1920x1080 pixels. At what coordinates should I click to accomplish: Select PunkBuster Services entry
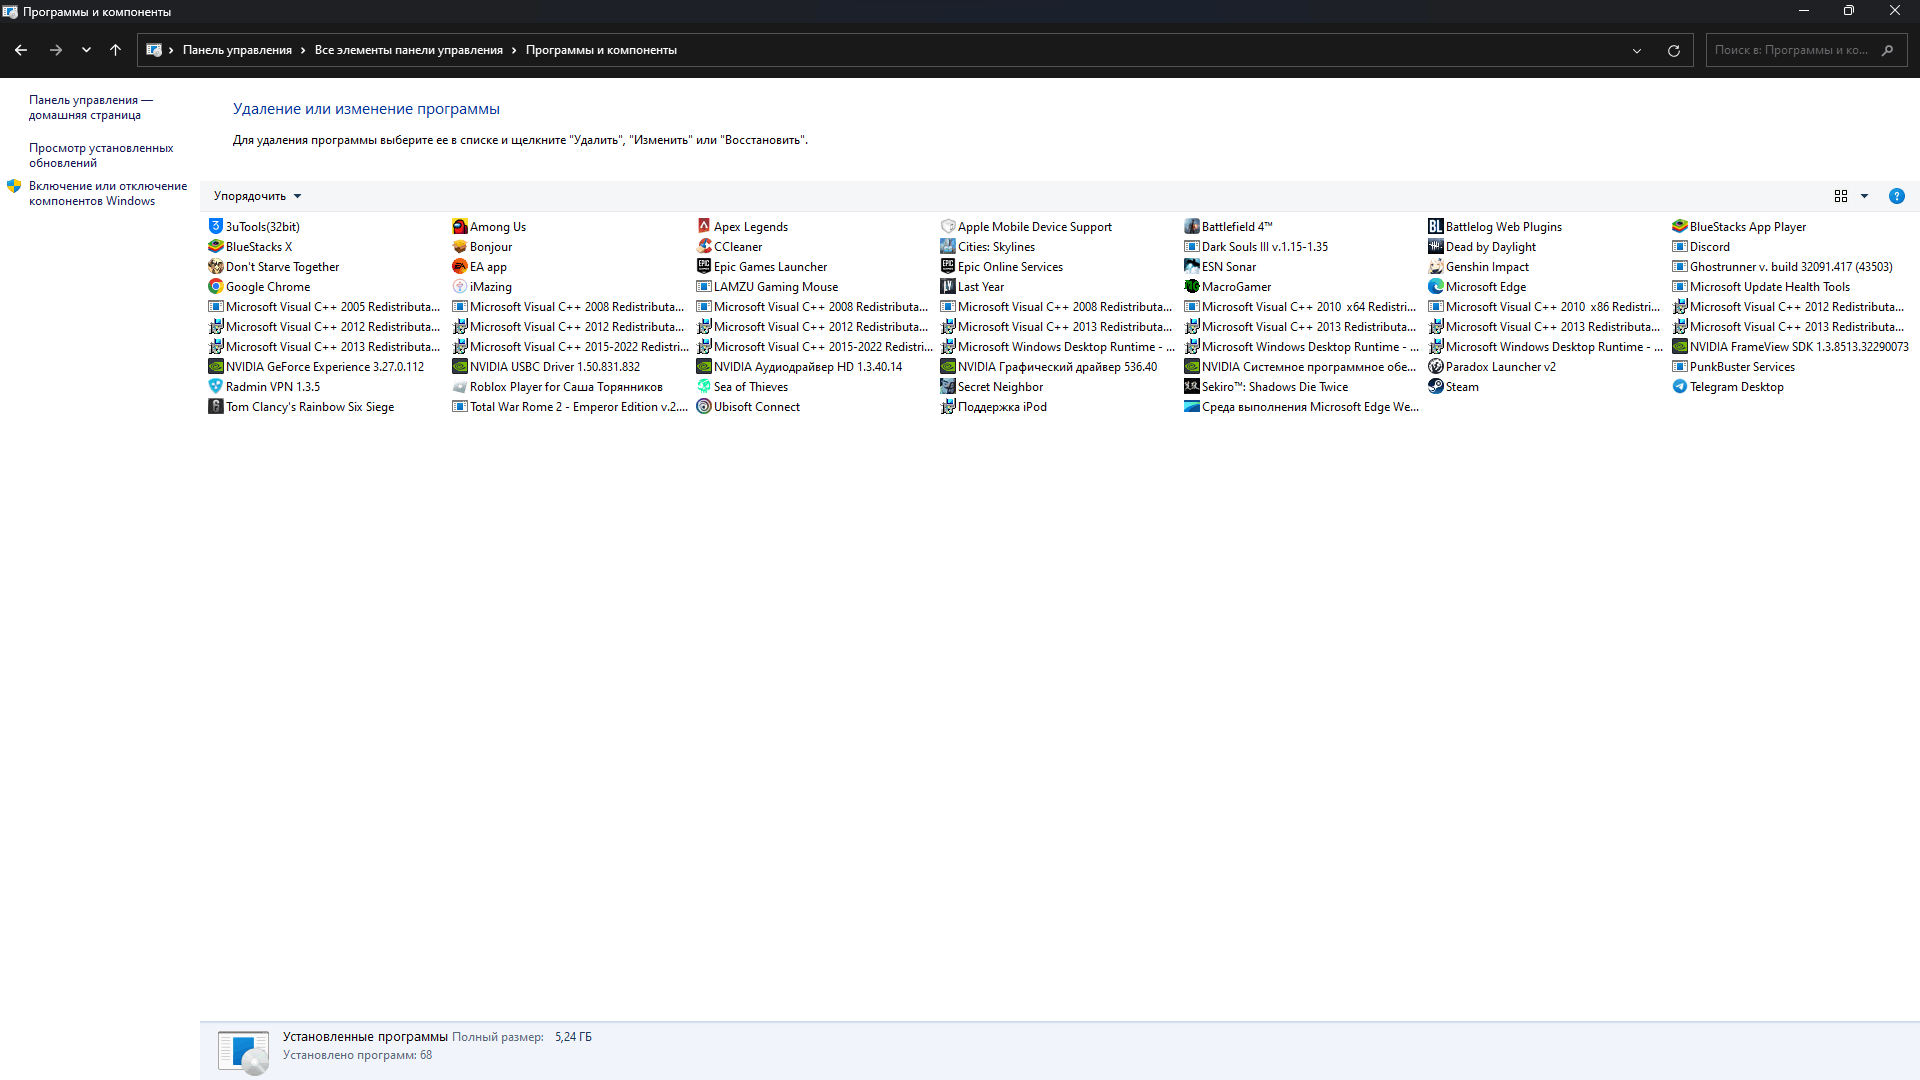click(1733, 366)
